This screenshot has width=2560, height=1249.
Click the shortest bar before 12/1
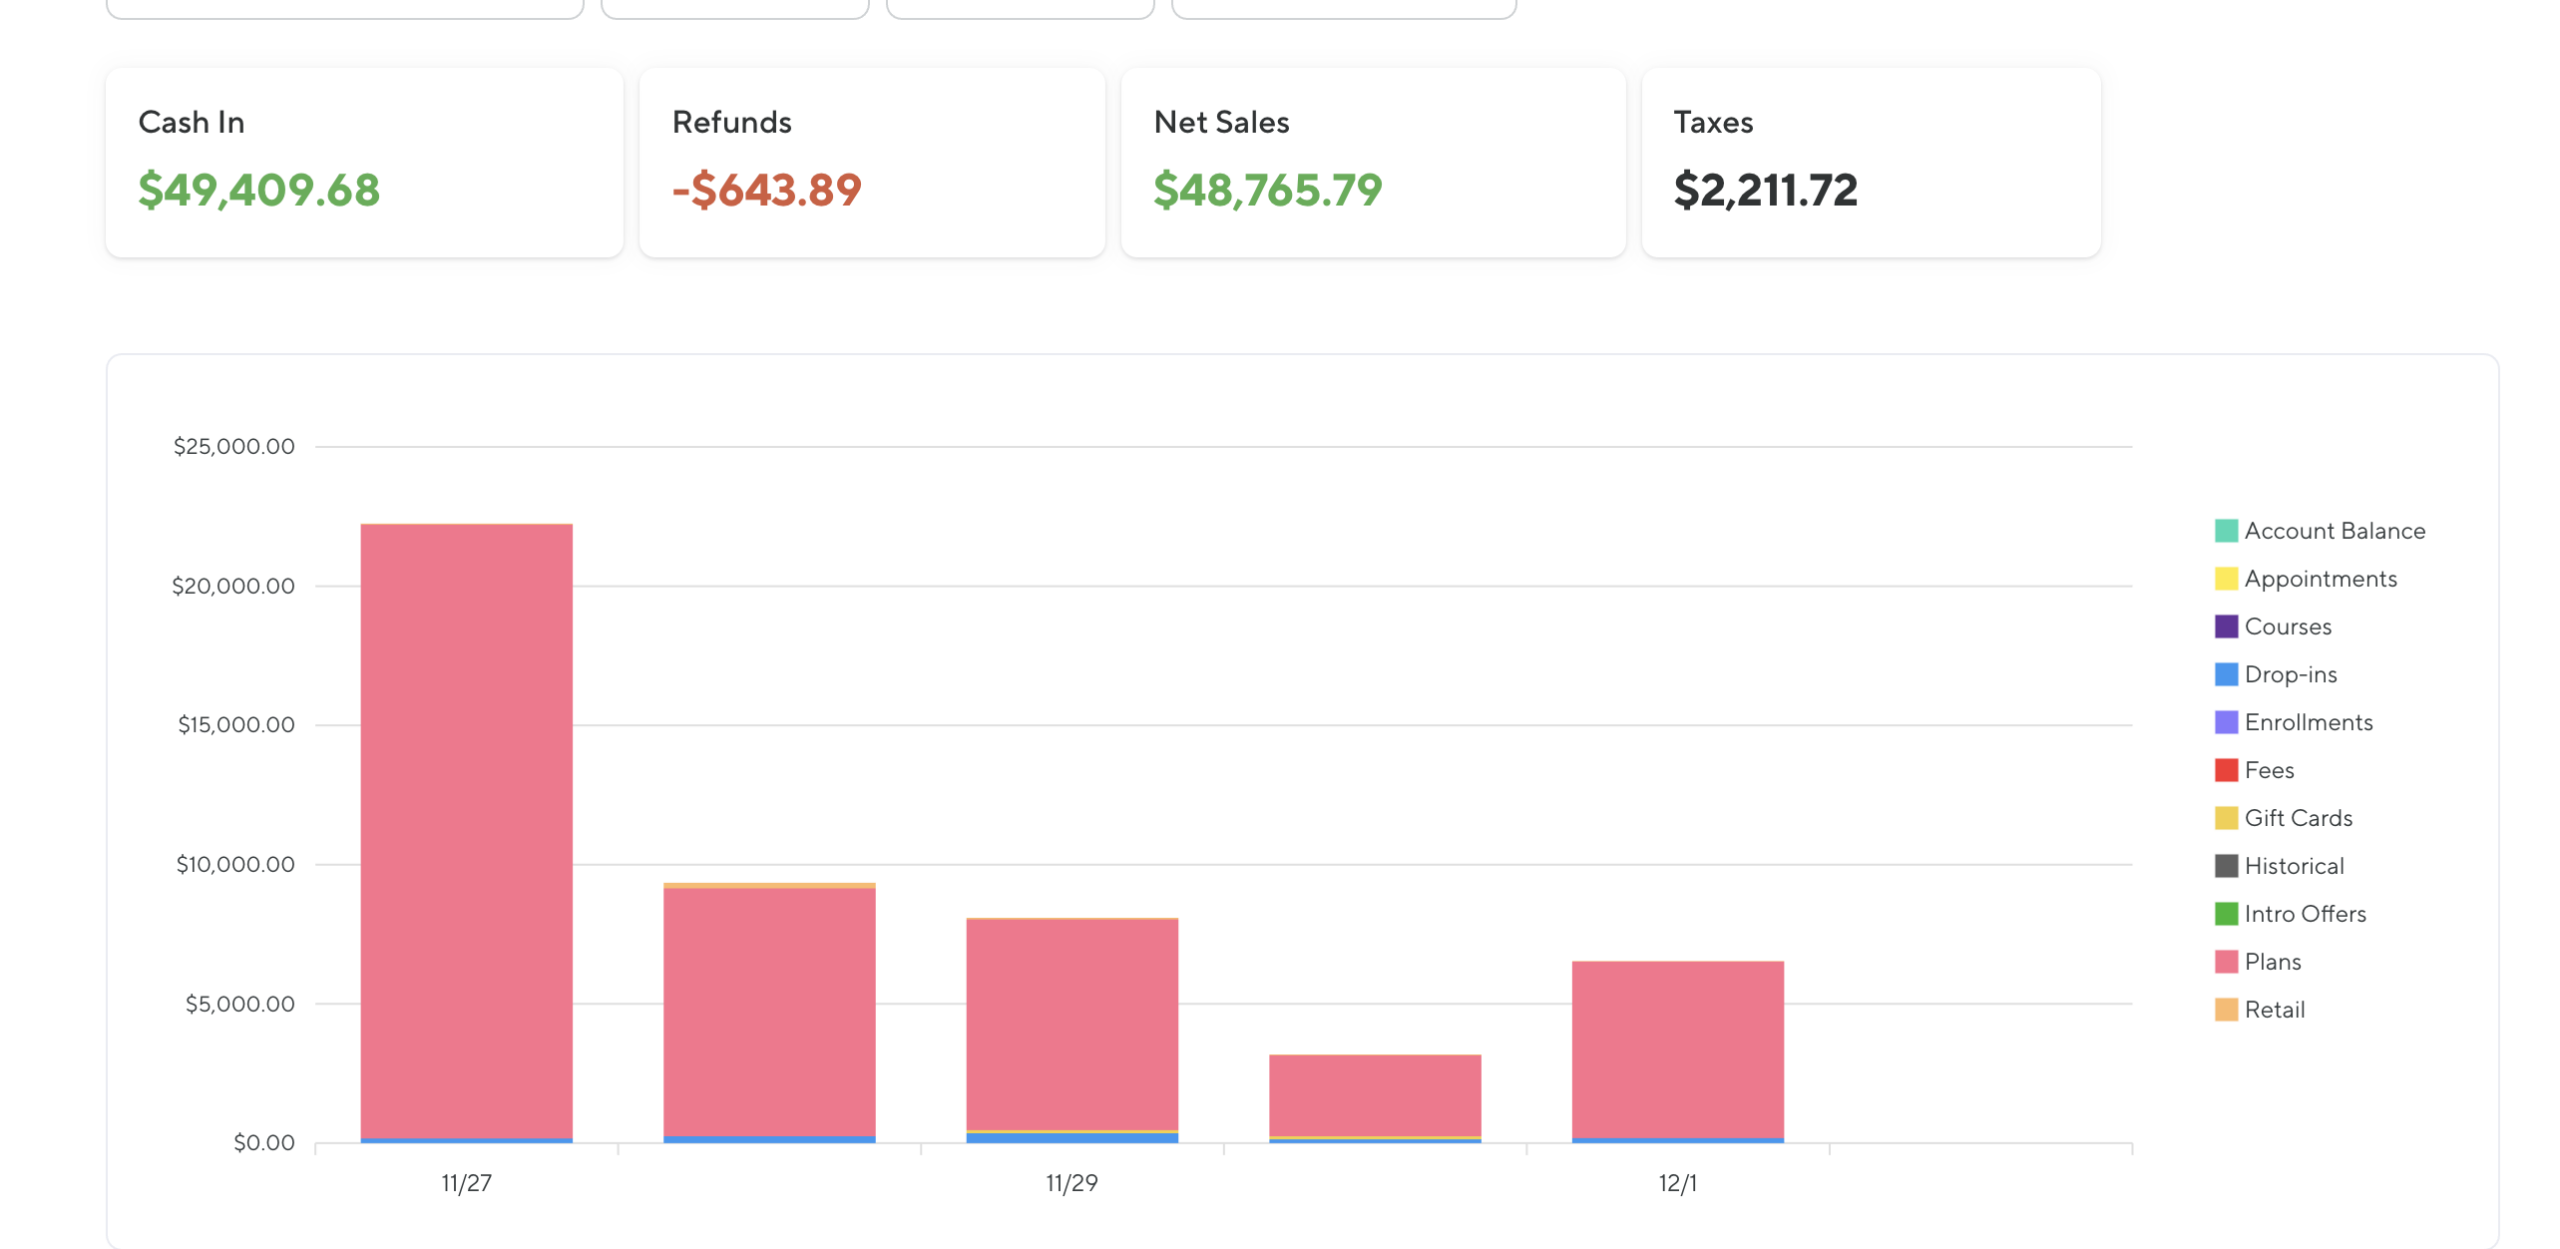click(1374, 1093)
